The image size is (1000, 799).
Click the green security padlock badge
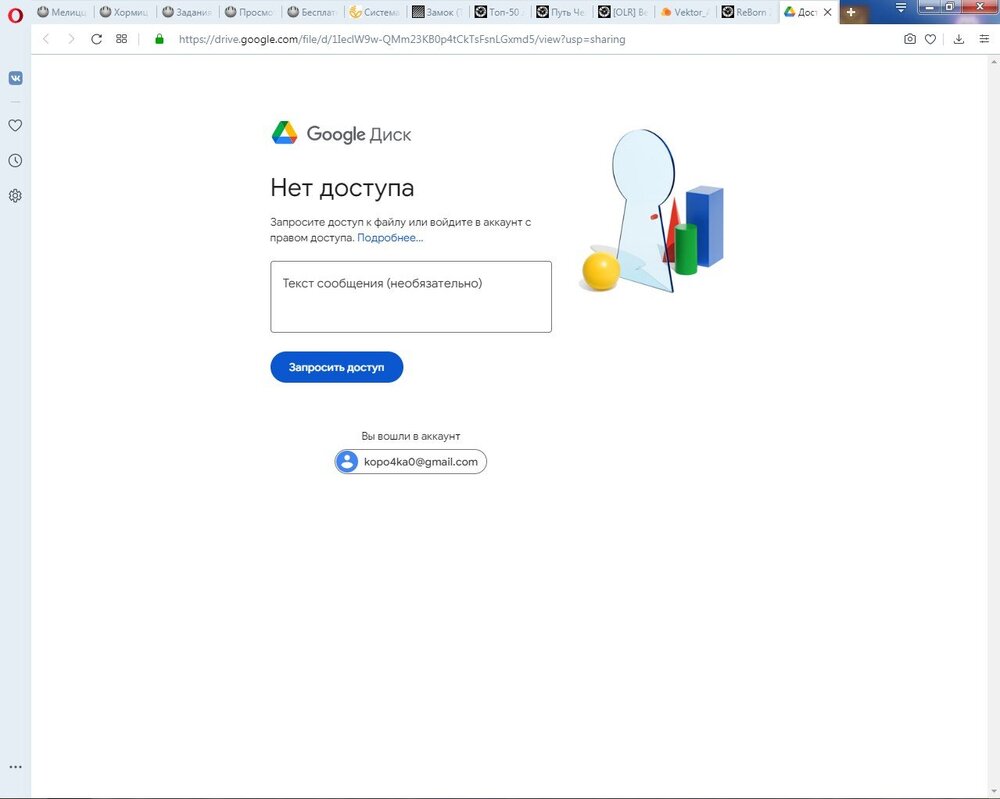(158, 39)
